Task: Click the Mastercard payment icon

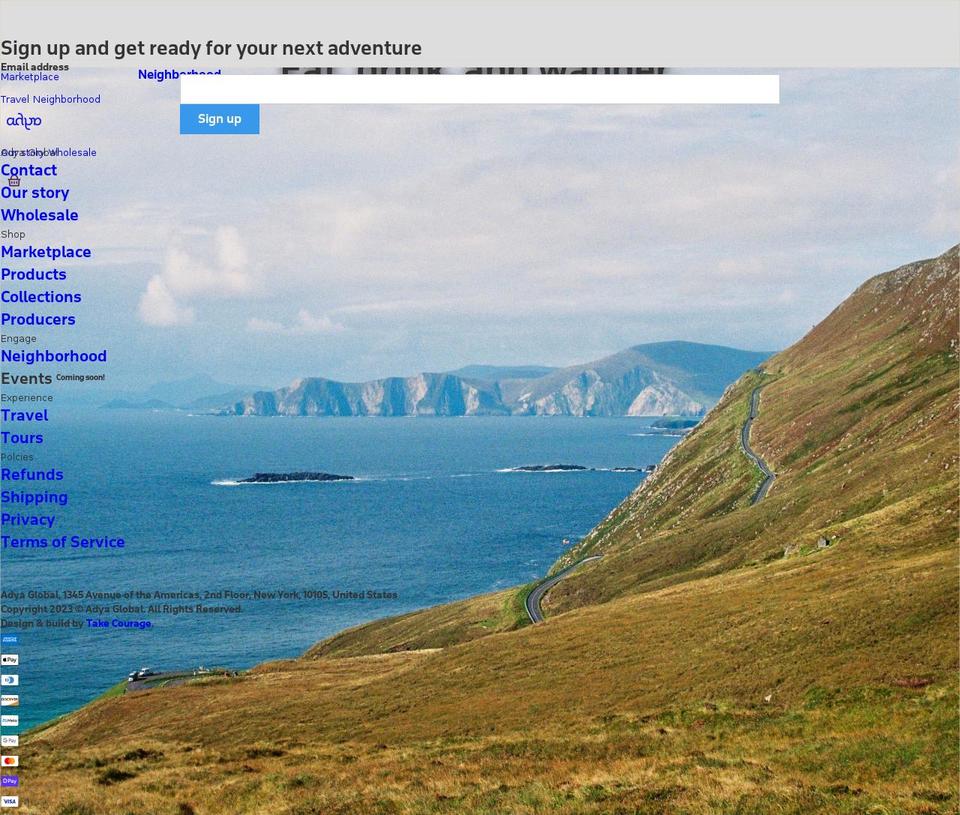Action: 10,761
